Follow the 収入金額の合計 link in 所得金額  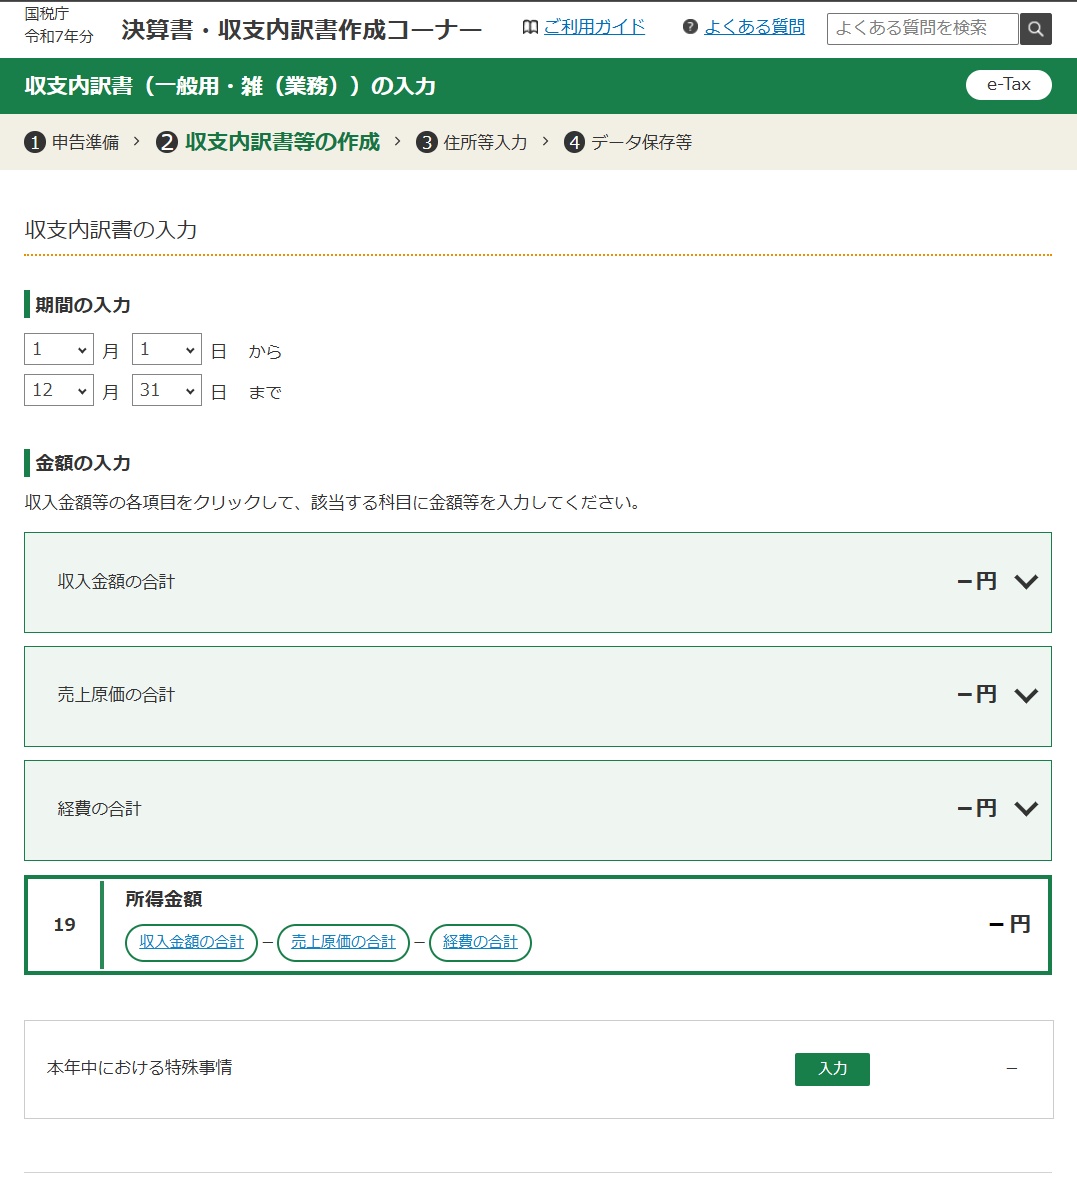191,942
